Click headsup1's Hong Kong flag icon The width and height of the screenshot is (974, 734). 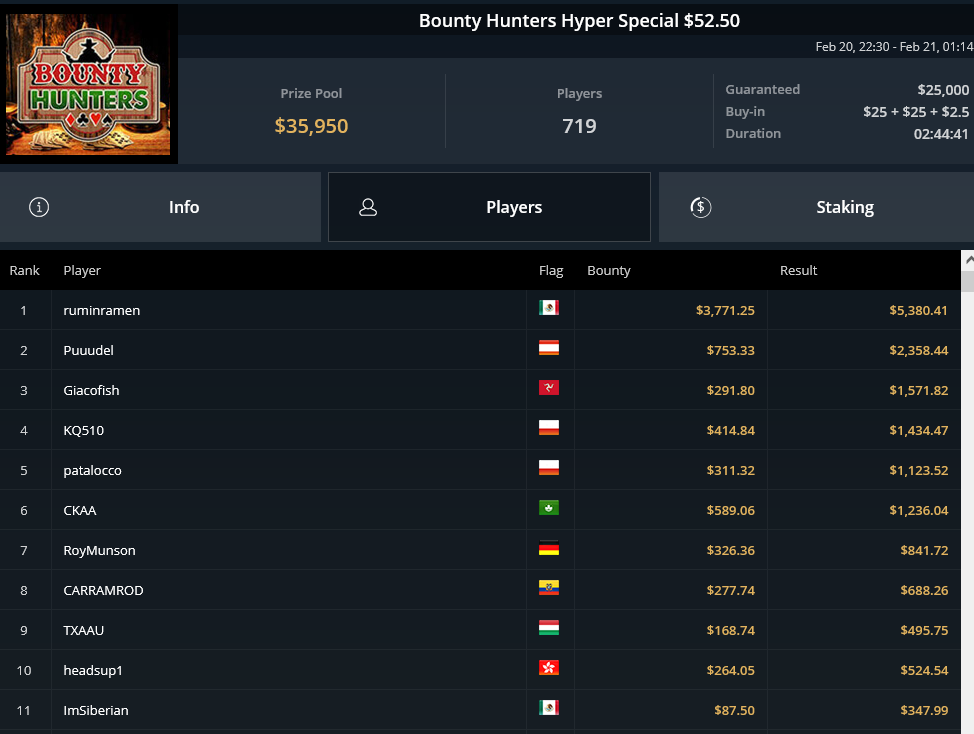click(548, 668)
